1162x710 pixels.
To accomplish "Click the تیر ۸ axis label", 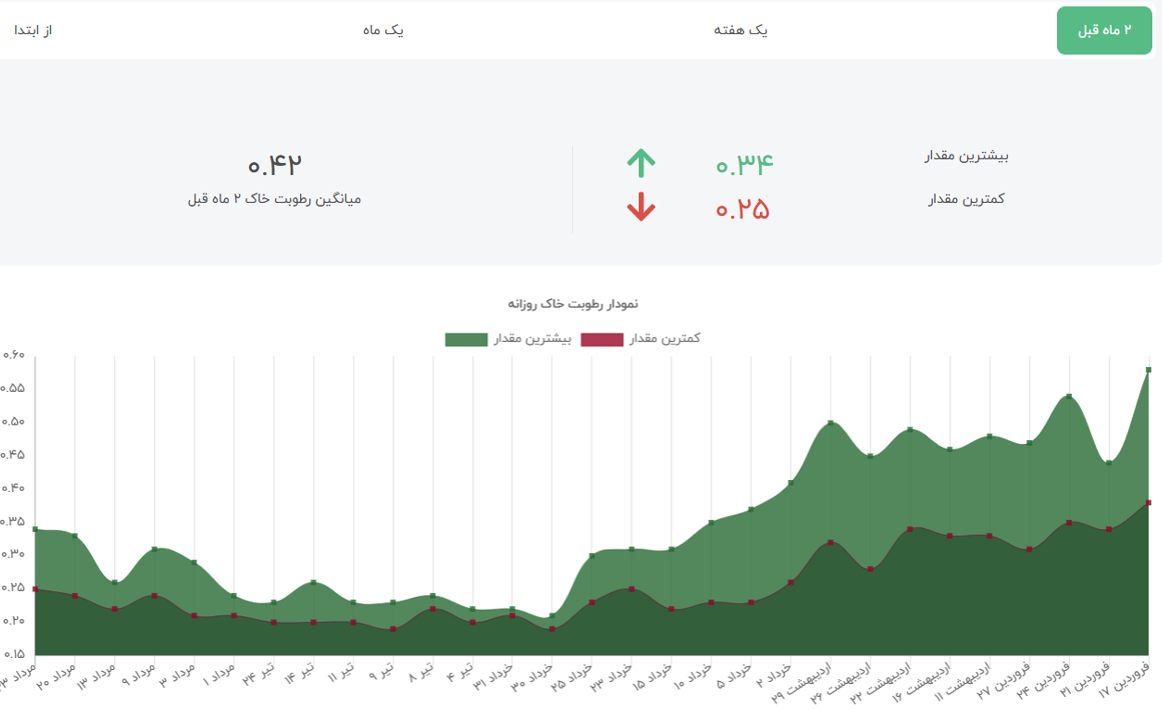I will point(420,670).
